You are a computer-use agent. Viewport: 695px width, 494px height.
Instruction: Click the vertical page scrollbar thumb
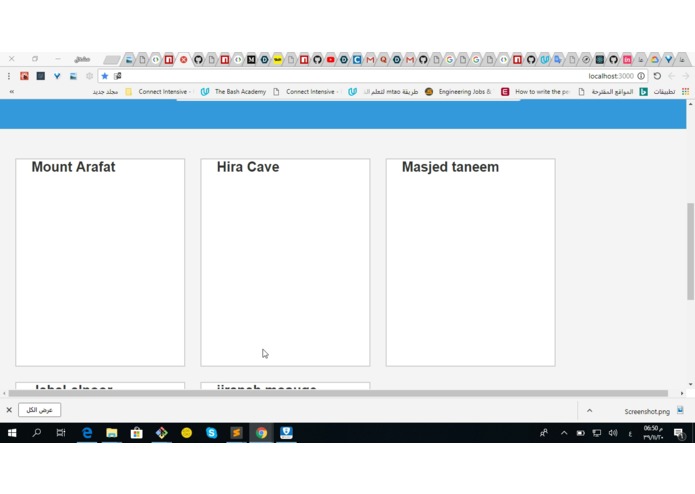click(x=690, y=251)
